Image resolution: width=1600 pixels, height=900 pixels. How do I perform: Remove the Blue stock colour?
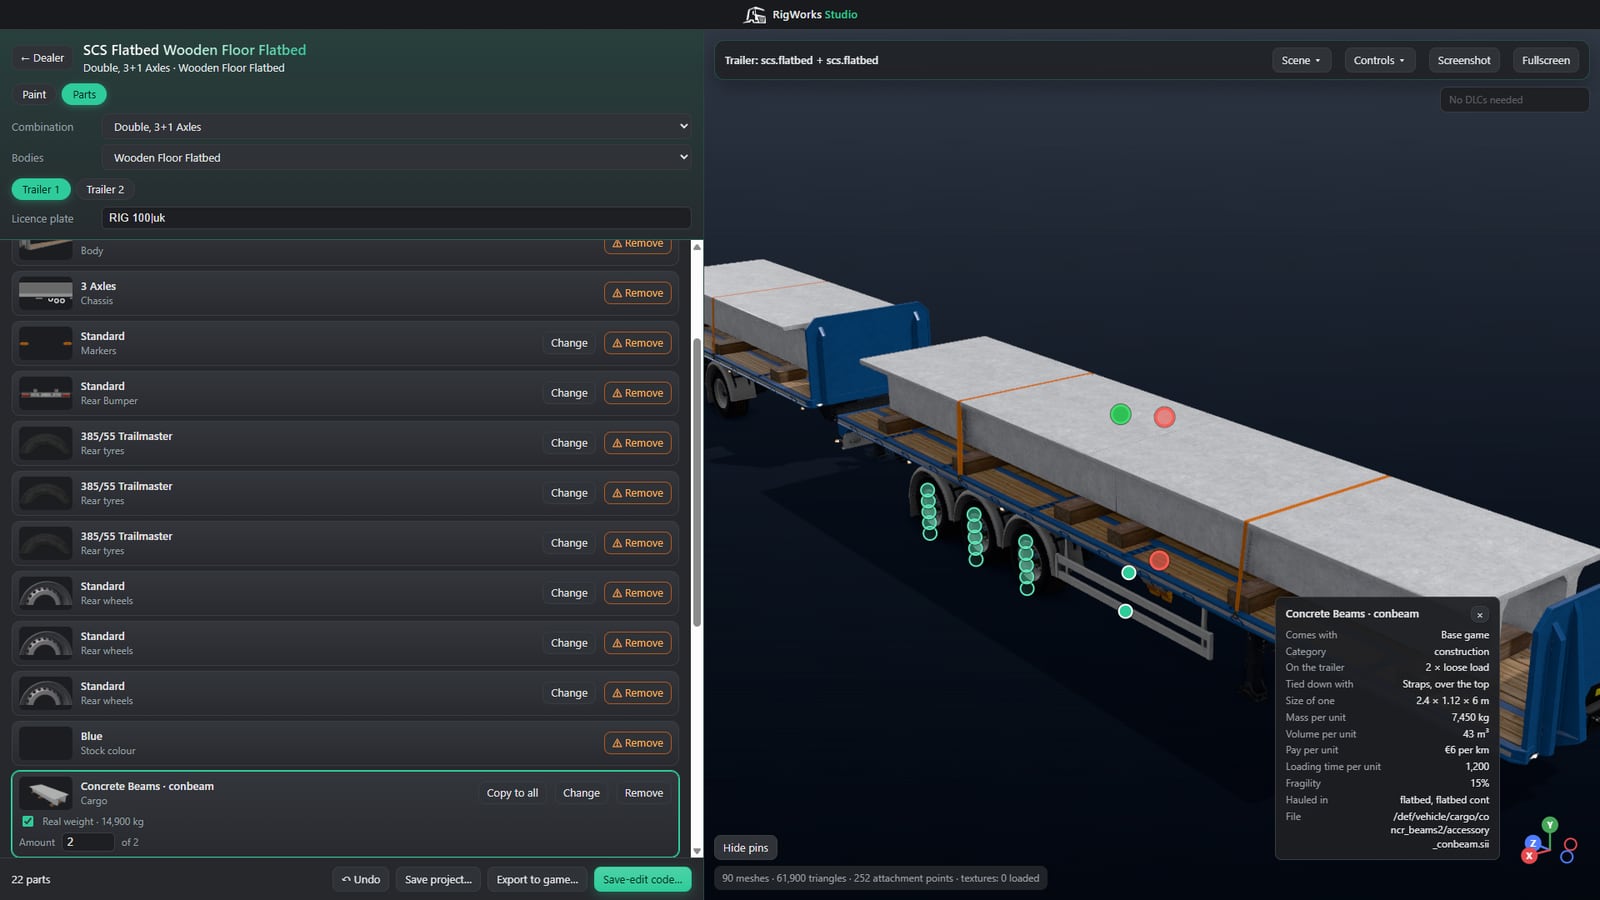pyautogui.click(x=638, y=743)
